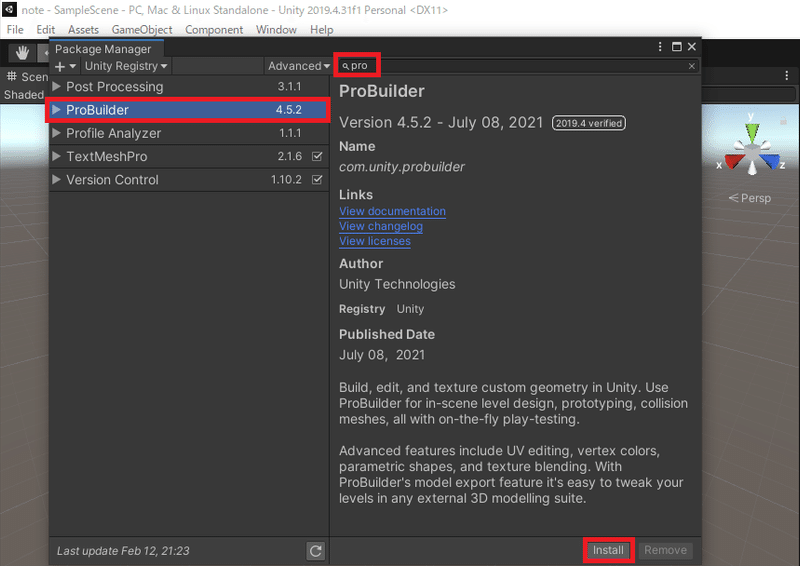The height and width of the screenshot is (566, 800).
Task: Expand the Version Control package versions
Action: pos(57,180)
